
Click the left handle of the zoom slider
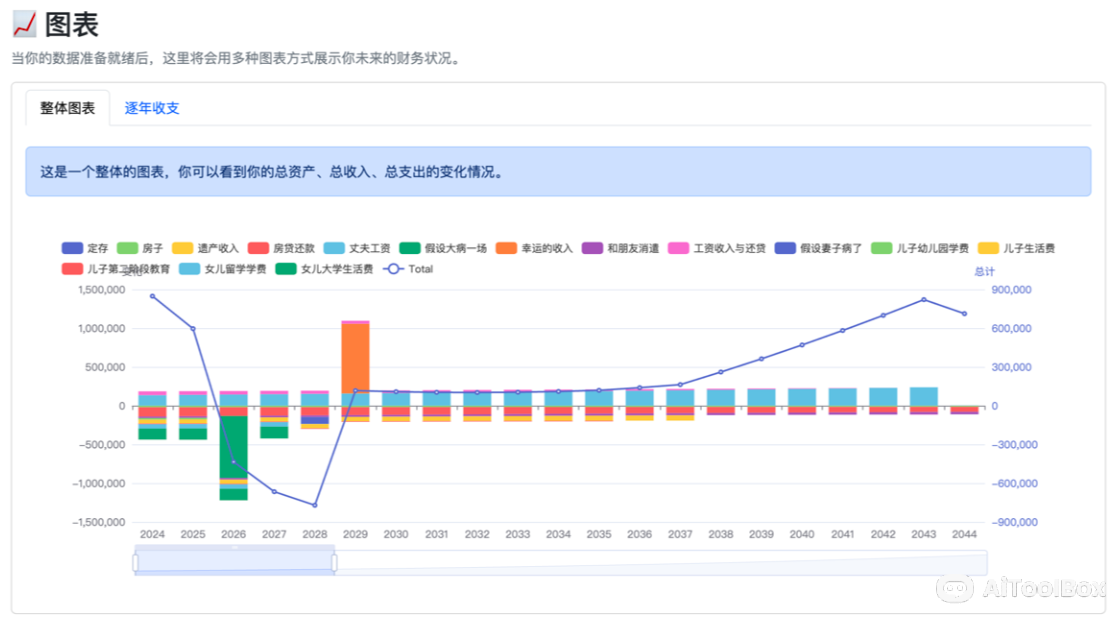[137, 561]
